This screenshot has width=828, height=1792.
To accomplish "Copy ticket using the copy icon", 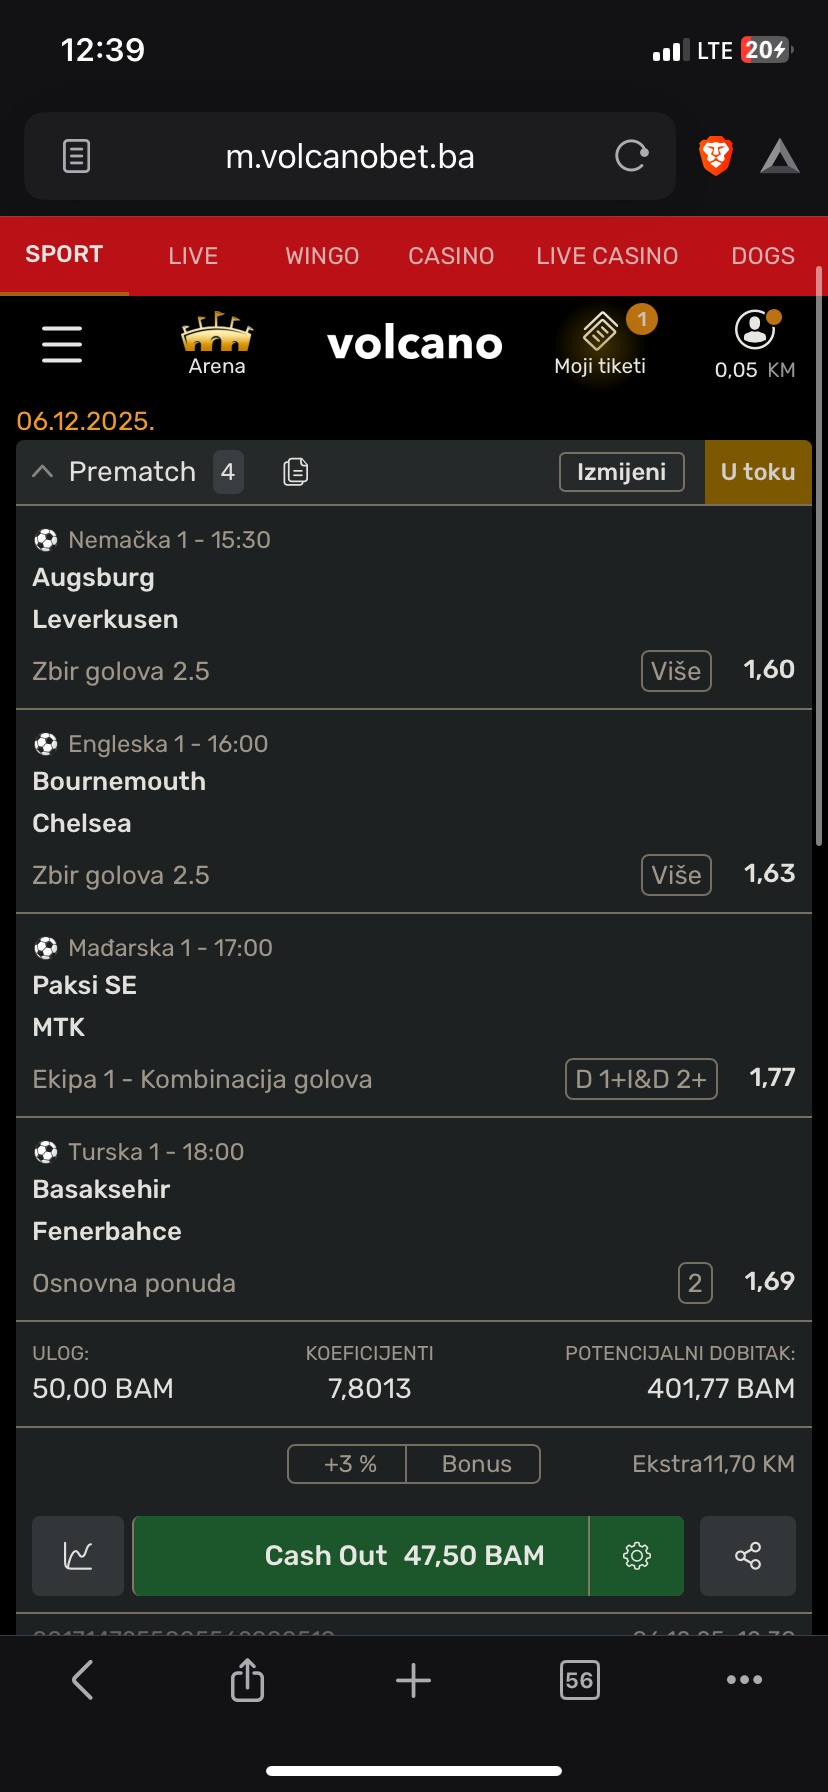I will pyautogui.click(x=295, y=472).
